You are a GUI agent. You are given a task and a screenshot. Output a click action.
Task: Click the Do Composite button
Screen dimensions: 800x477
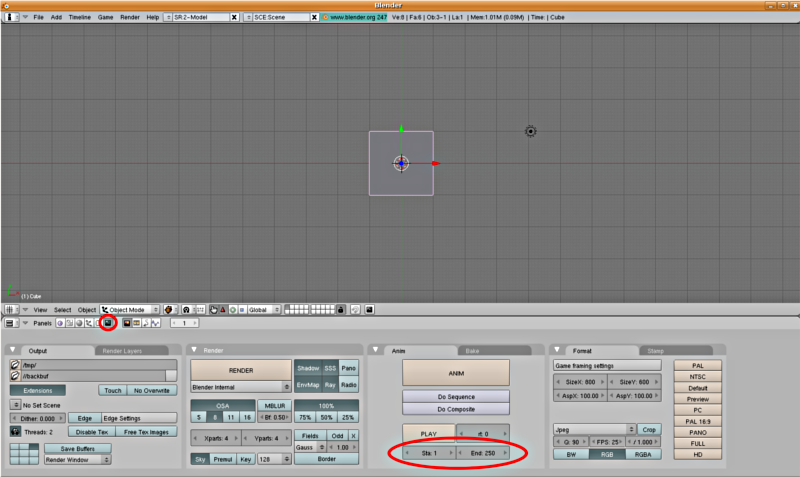456,409
